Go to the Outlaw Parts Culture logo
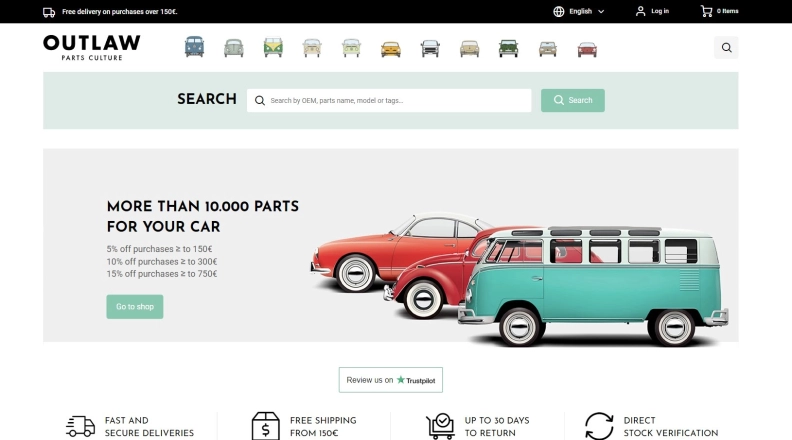The height and width of the screenshot is (440, 792). (92, 47)
